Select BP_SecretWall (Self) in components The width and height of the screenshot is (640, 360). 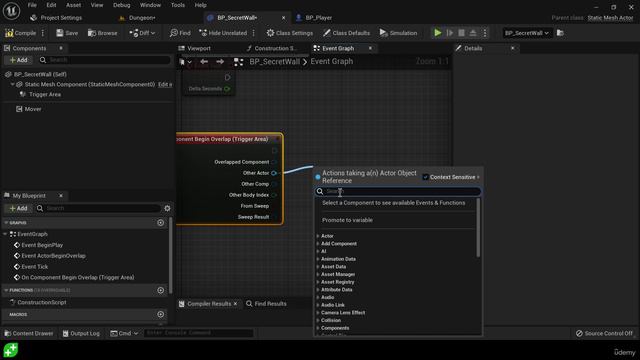pos(40,74)
